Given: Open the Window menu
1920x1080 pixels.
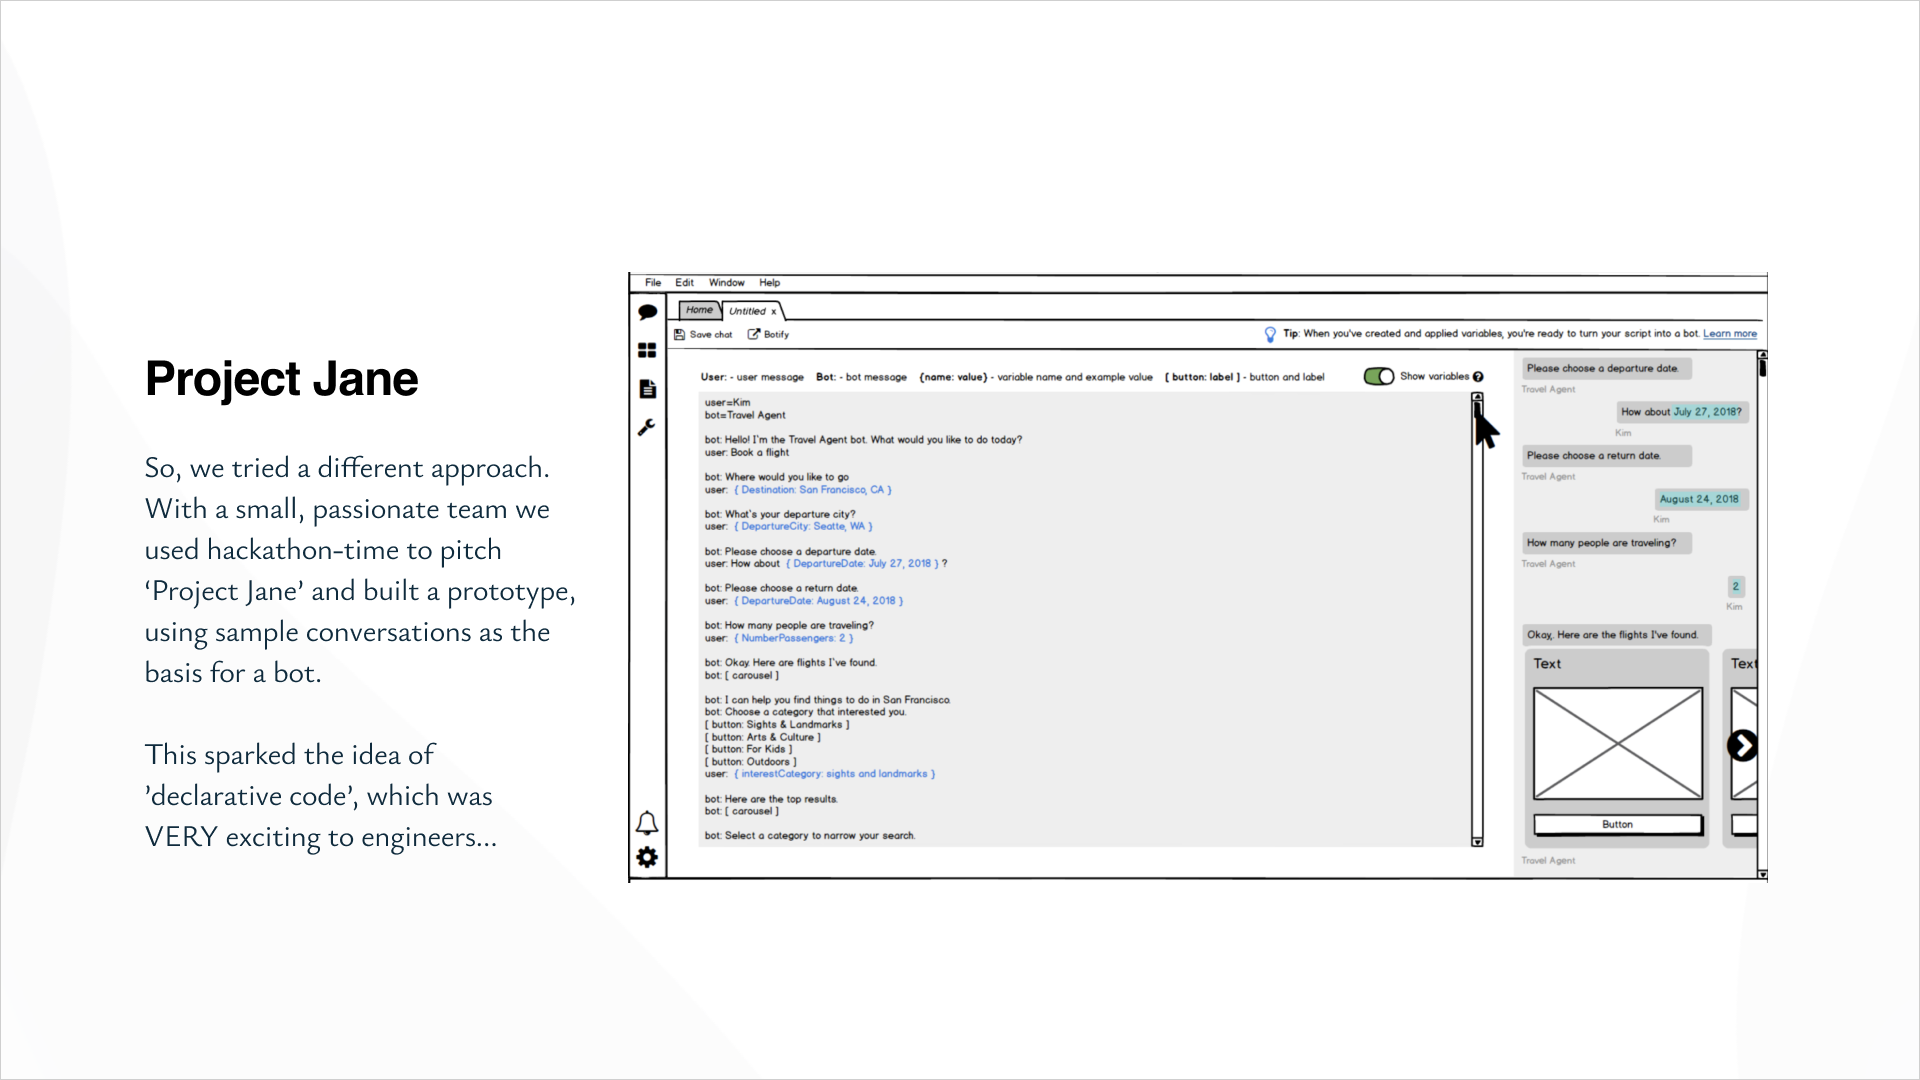Looking at the screenshot, I should point(727,283).
